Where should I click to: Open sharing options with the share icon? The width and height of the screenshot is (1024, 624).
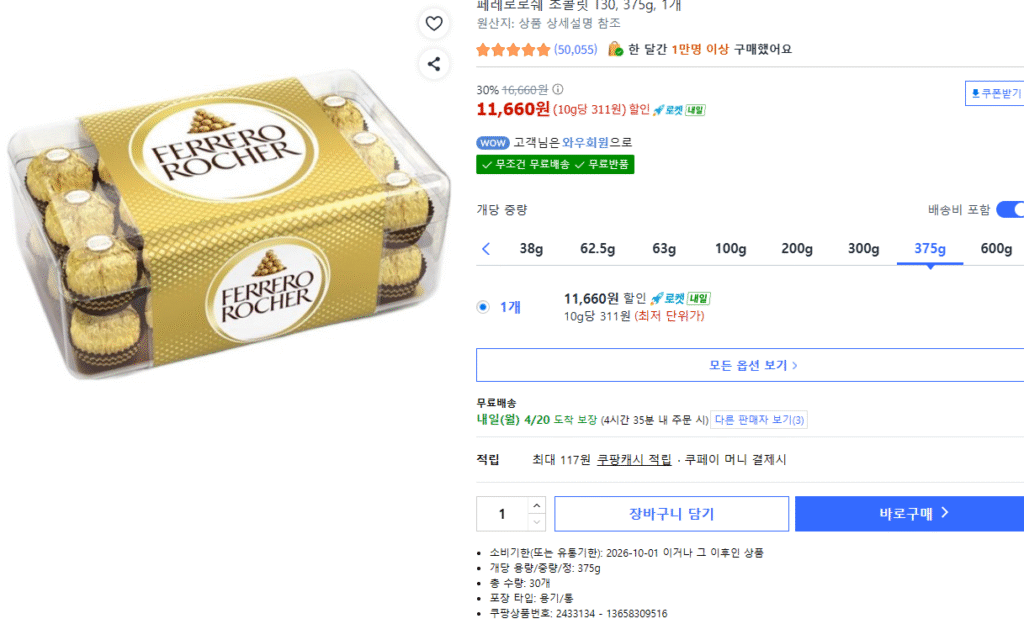tap(433, 63)
